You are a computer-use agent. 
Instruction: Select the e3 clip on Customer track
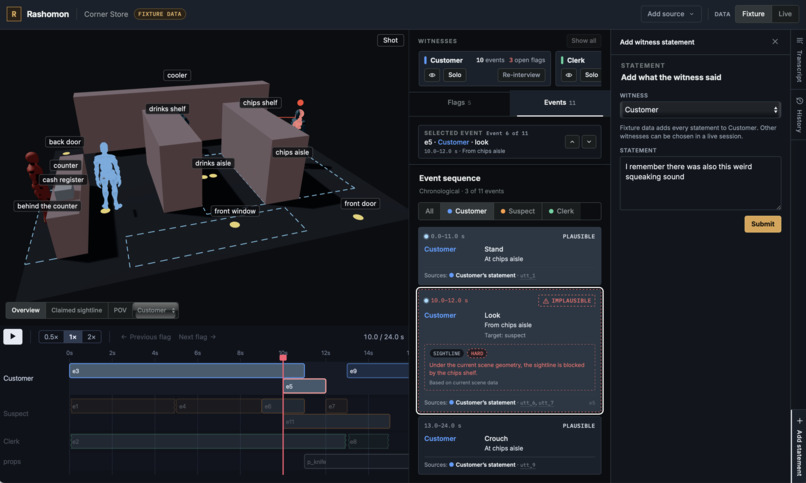(187, 371)
